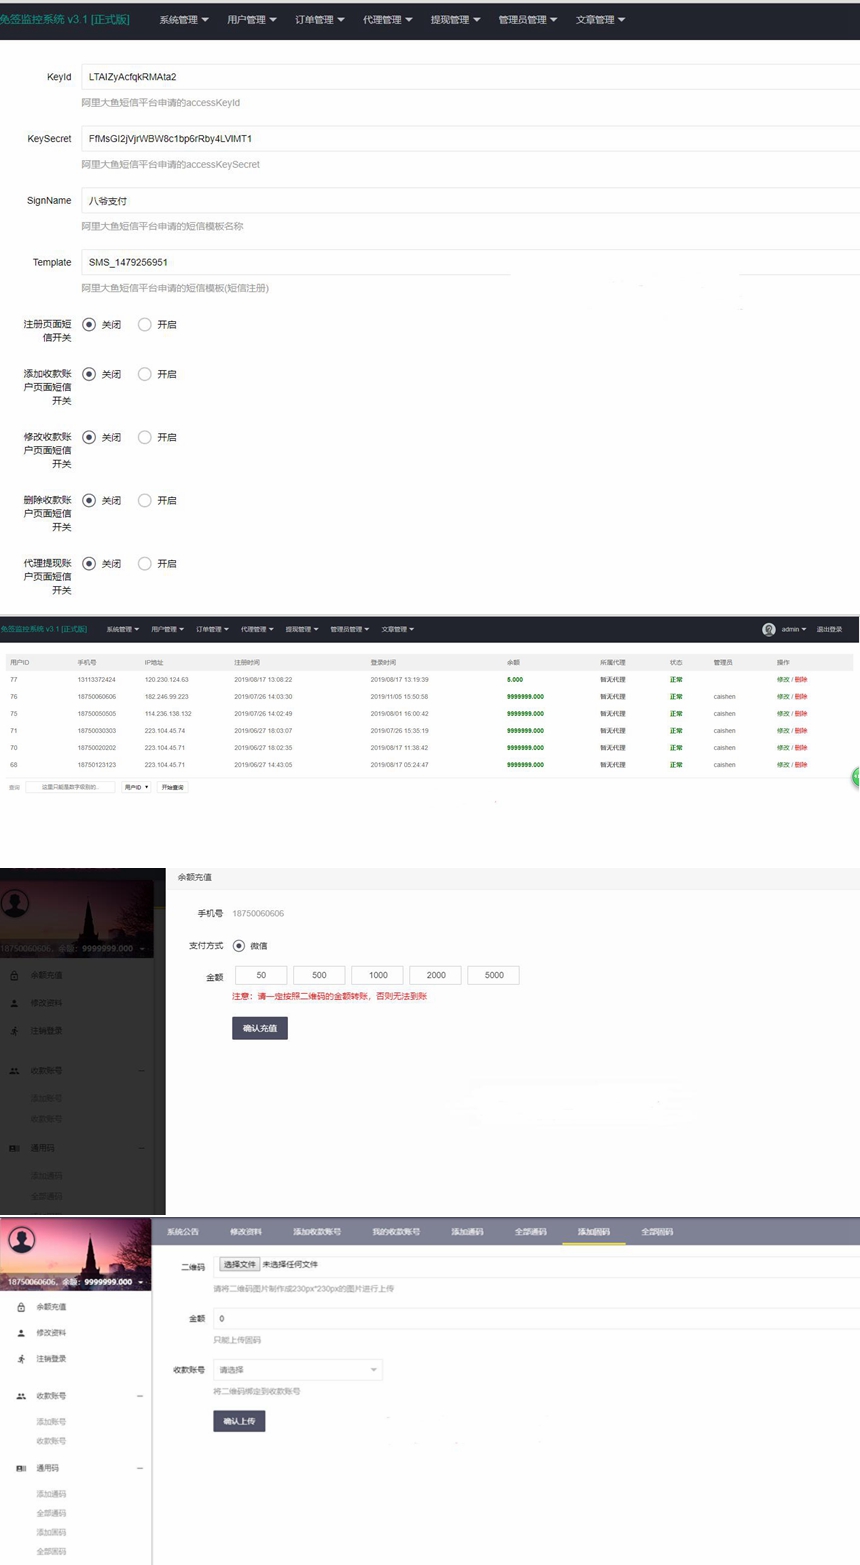Click the 收款账号 group icon in bottom sidebar
This screenshot has height=1565, width=860.
click(21, 1396)
